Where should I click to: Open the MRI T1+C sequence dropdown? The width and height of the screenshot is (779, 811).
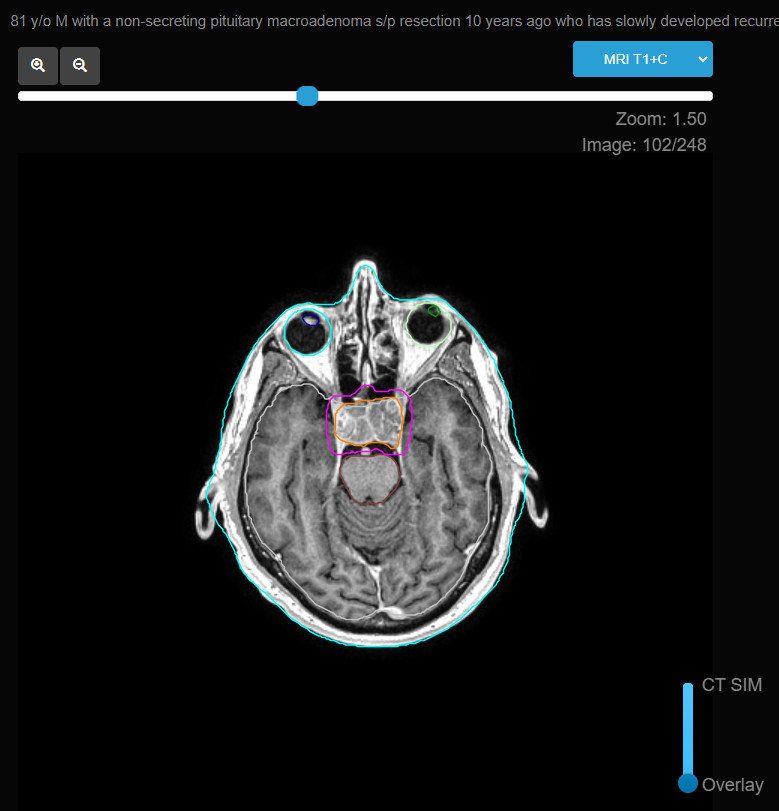(x=642, y=59)
